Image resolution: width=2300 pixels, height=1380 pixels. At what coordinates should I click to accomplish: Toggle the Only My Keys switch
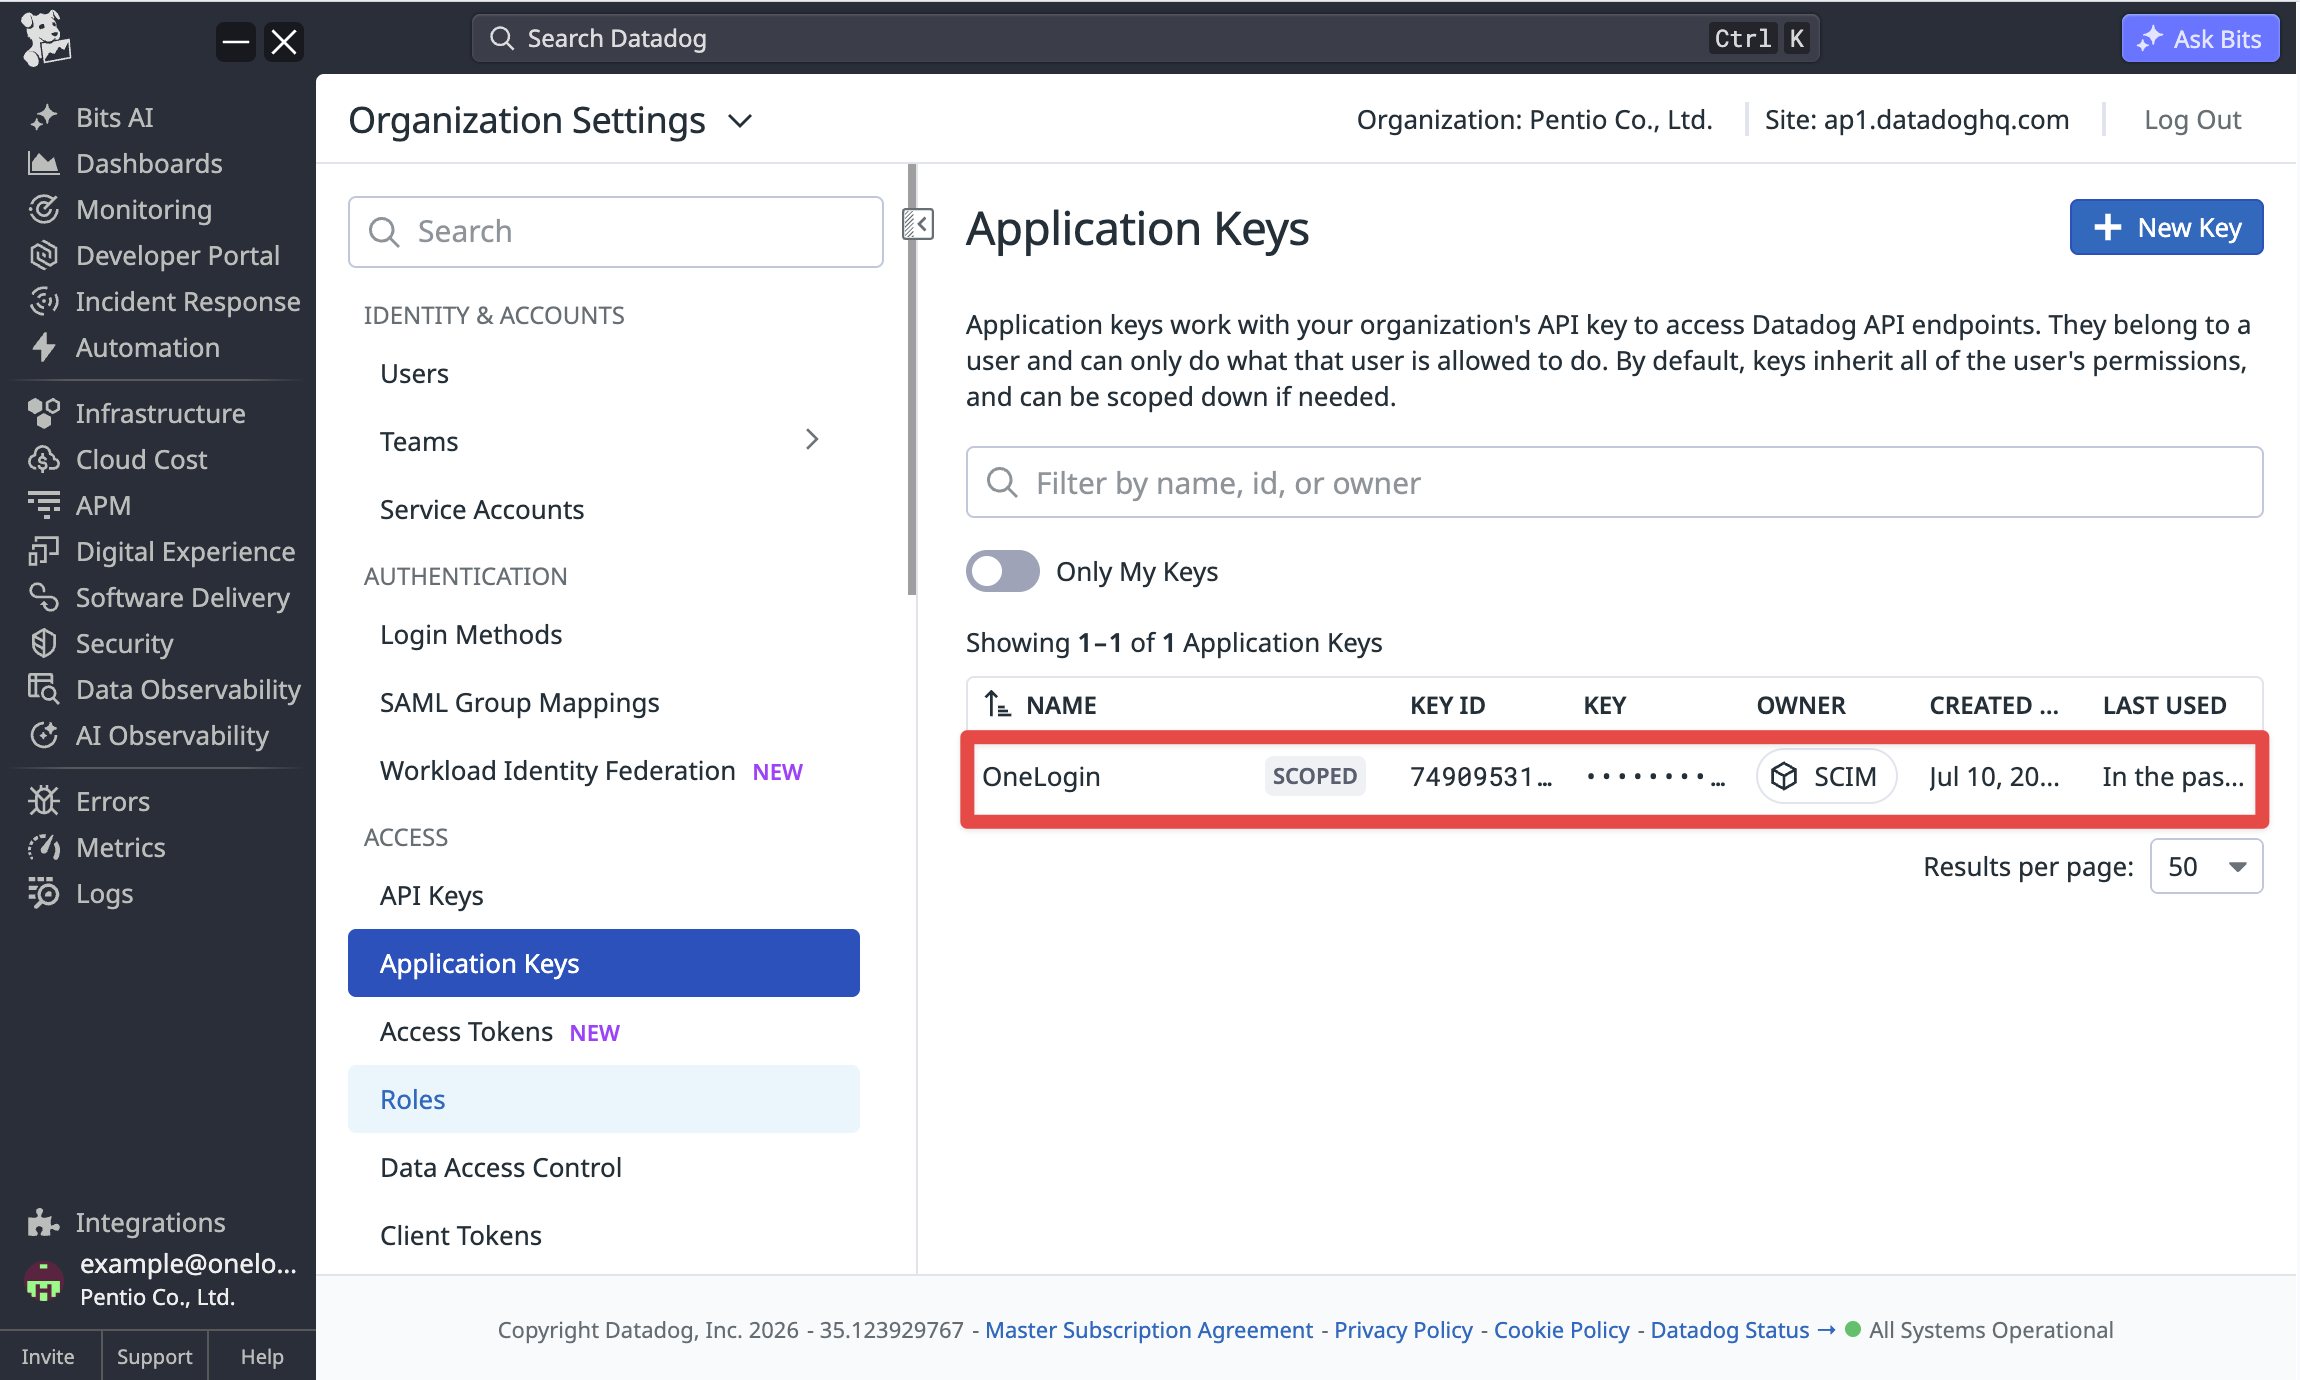click(x=1002, y=571)
